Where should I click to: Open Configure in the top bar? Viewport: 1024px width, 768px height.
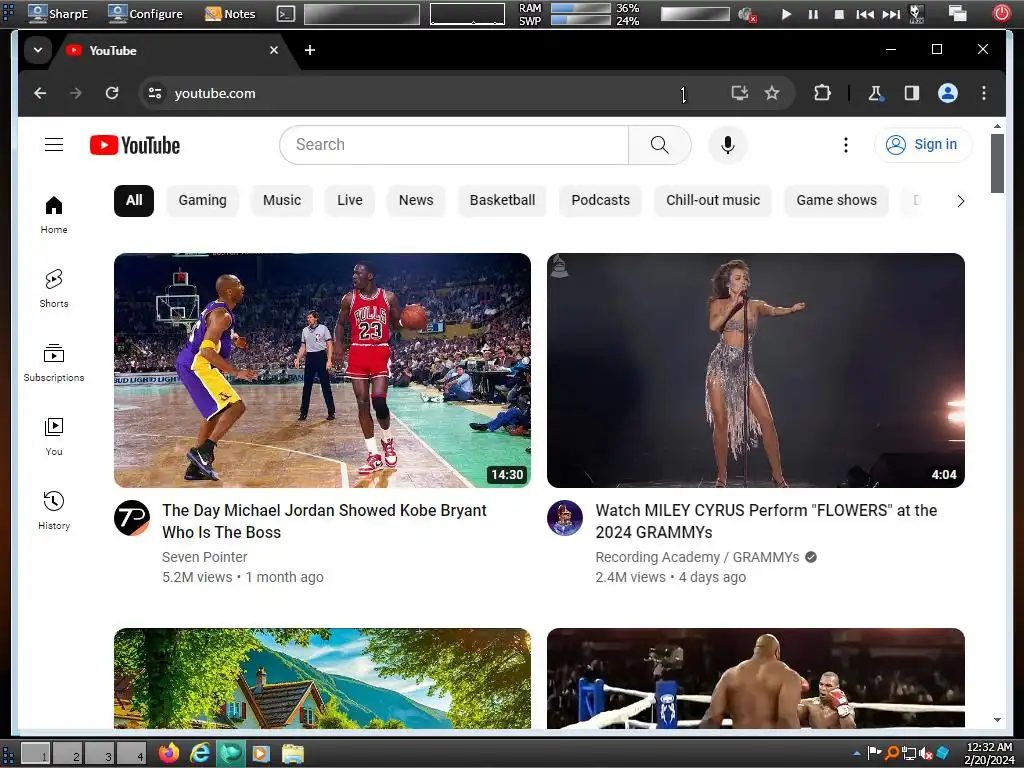(145, 13)
